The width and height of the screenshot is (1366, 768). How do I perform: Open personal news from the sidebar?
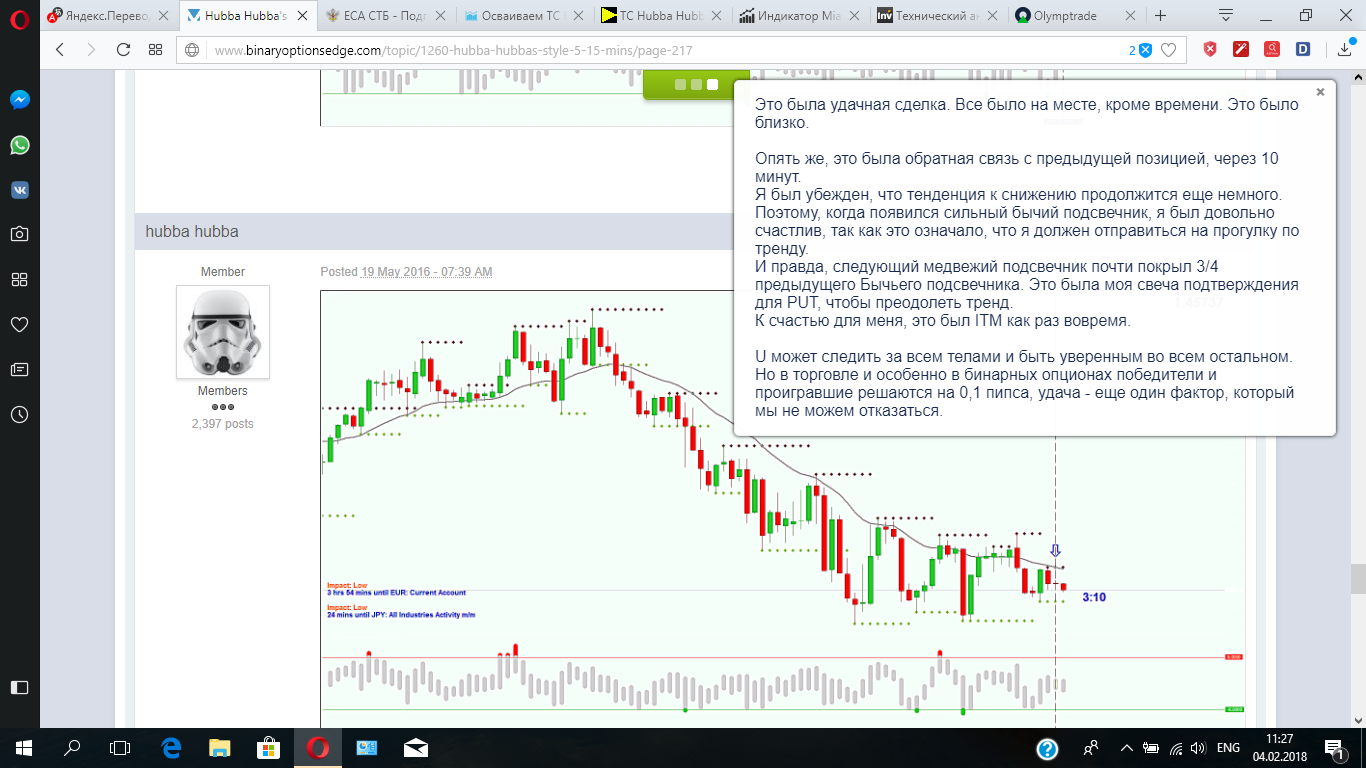[20, 369]
